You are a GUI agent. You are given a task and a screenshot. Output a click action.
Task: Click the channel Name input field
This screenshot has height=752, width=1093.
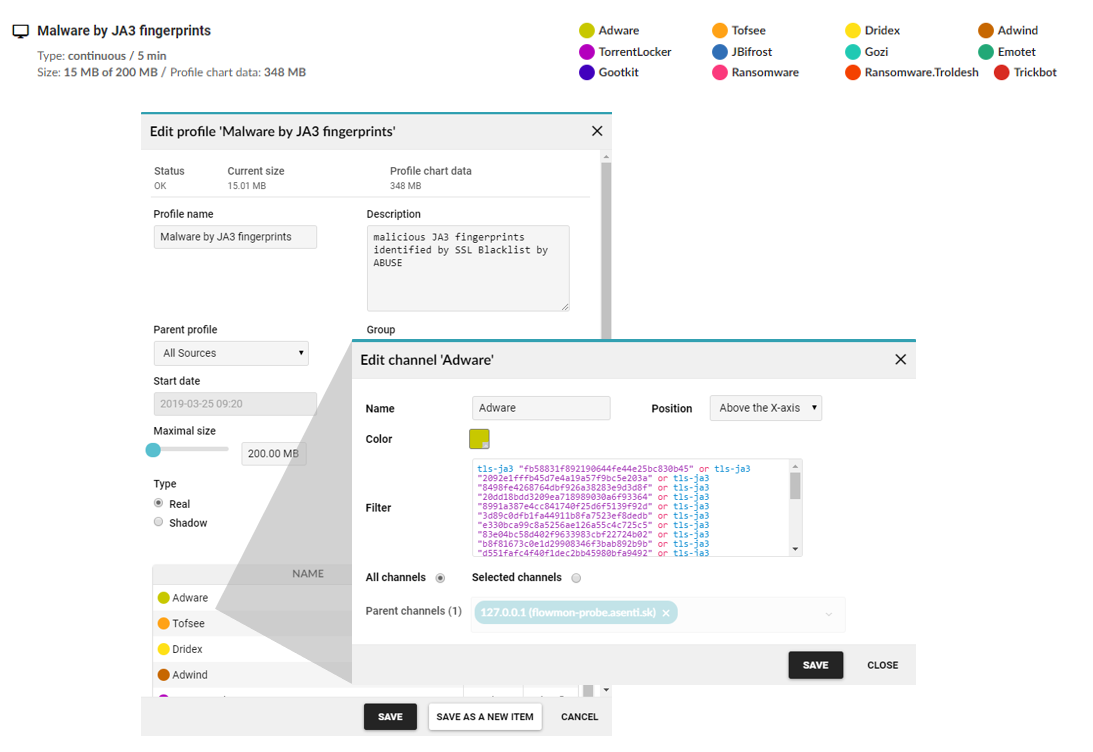point(541,408)
